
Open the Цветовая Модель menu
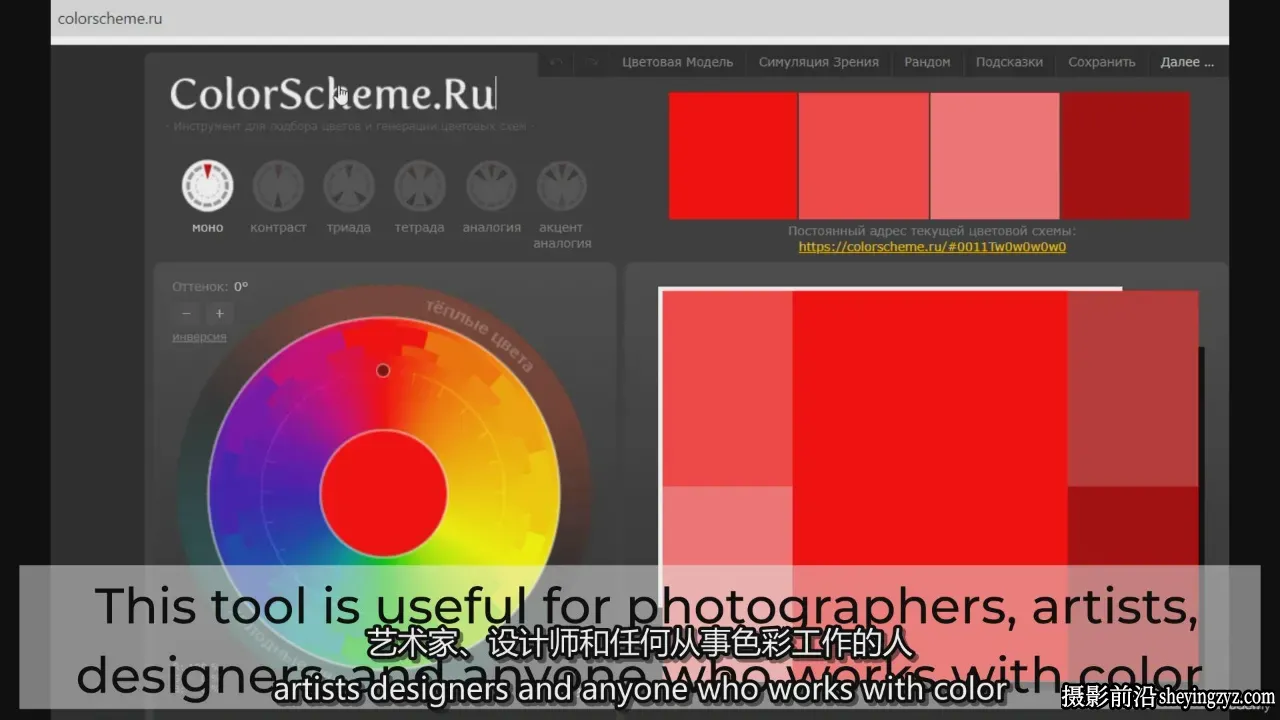coord(678,62)
